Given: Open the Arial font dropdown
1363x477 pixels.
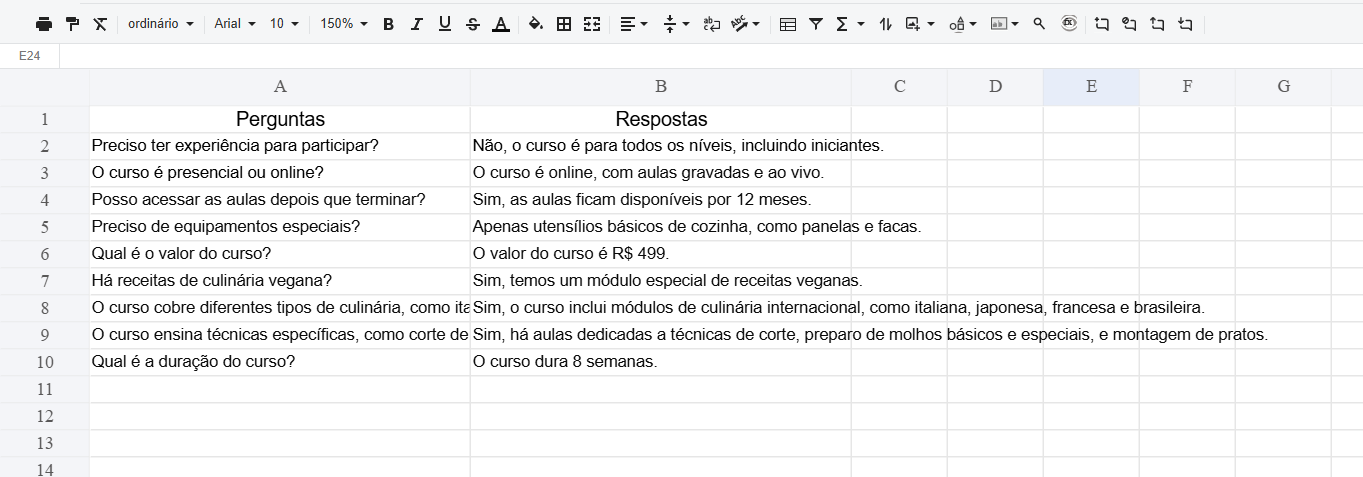Looking at the screenshot, I should click(x=235, y=23).
